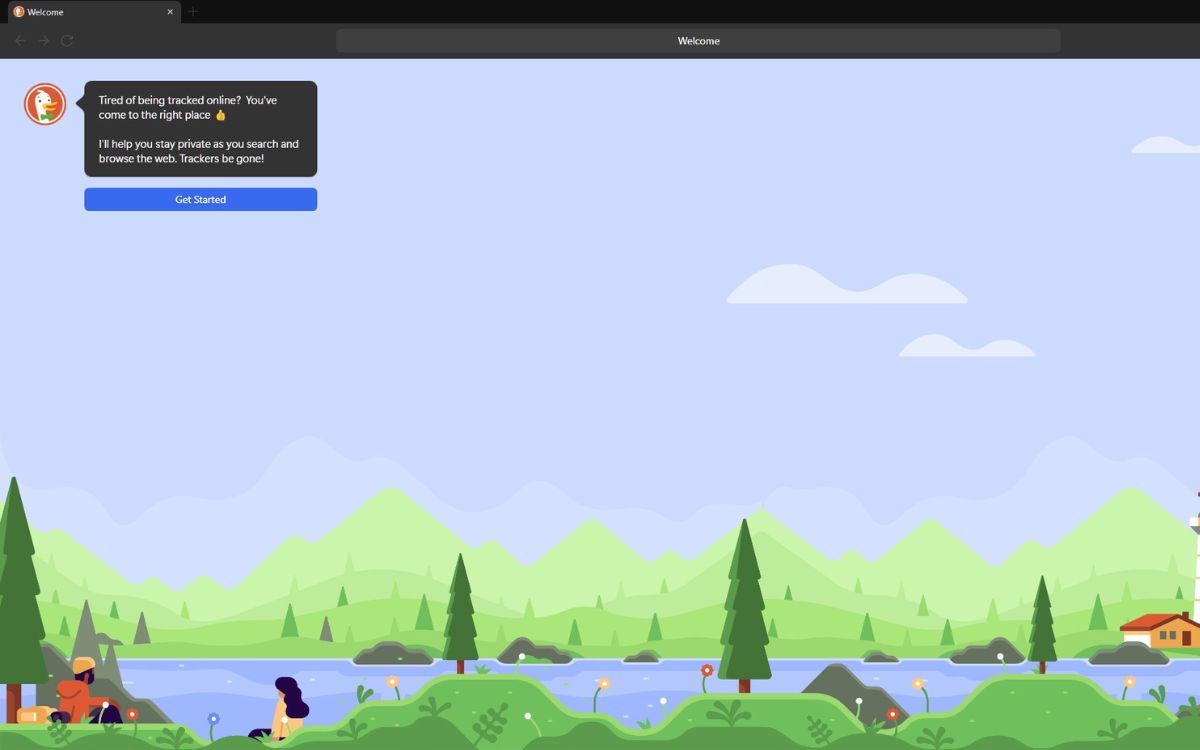1200x750 pixels.
Task: Click the address bar labeled Welcome
Action: pyautogui.click(x=699, y=40)
